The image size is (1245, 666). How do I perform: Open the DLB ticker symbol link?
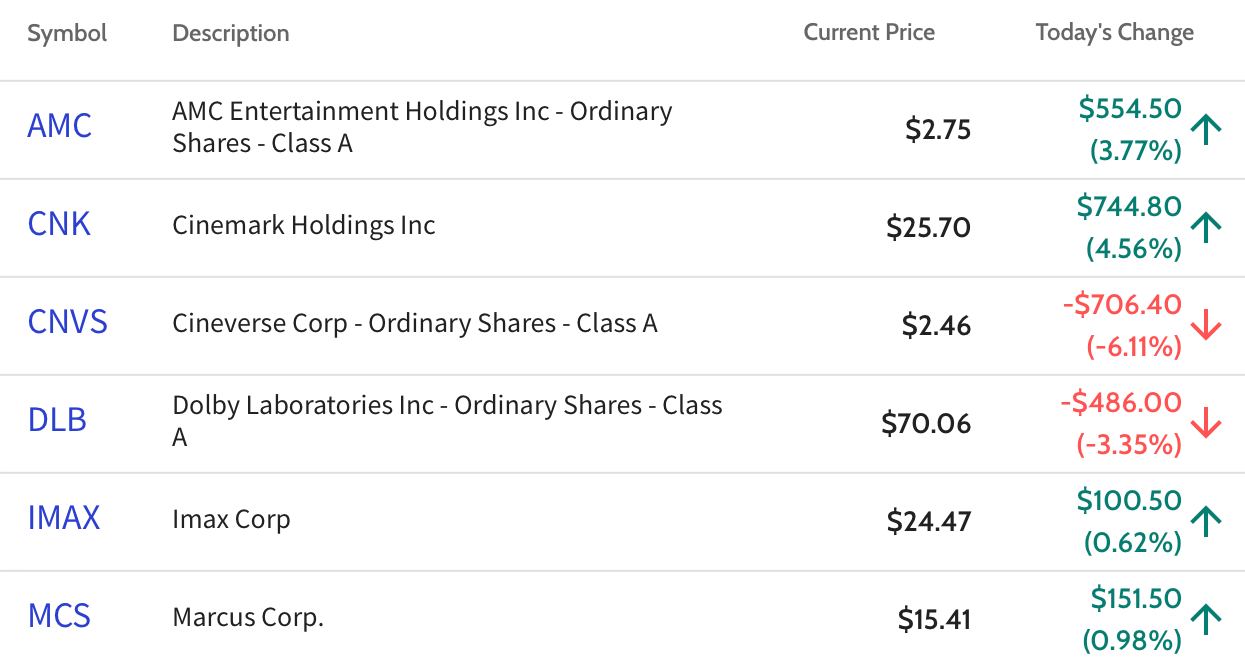coord(58,420)
